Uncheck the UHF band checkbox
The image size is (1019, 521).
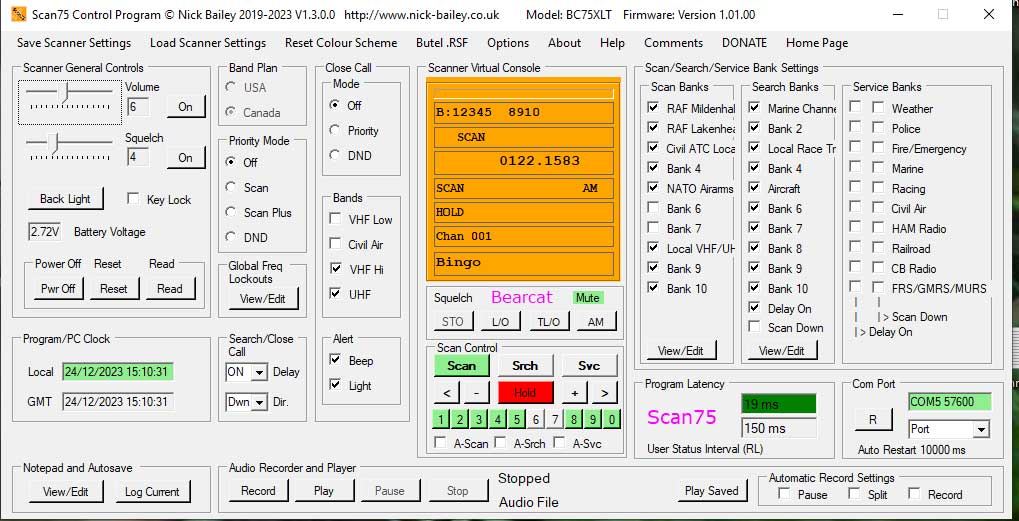point(335,293)
